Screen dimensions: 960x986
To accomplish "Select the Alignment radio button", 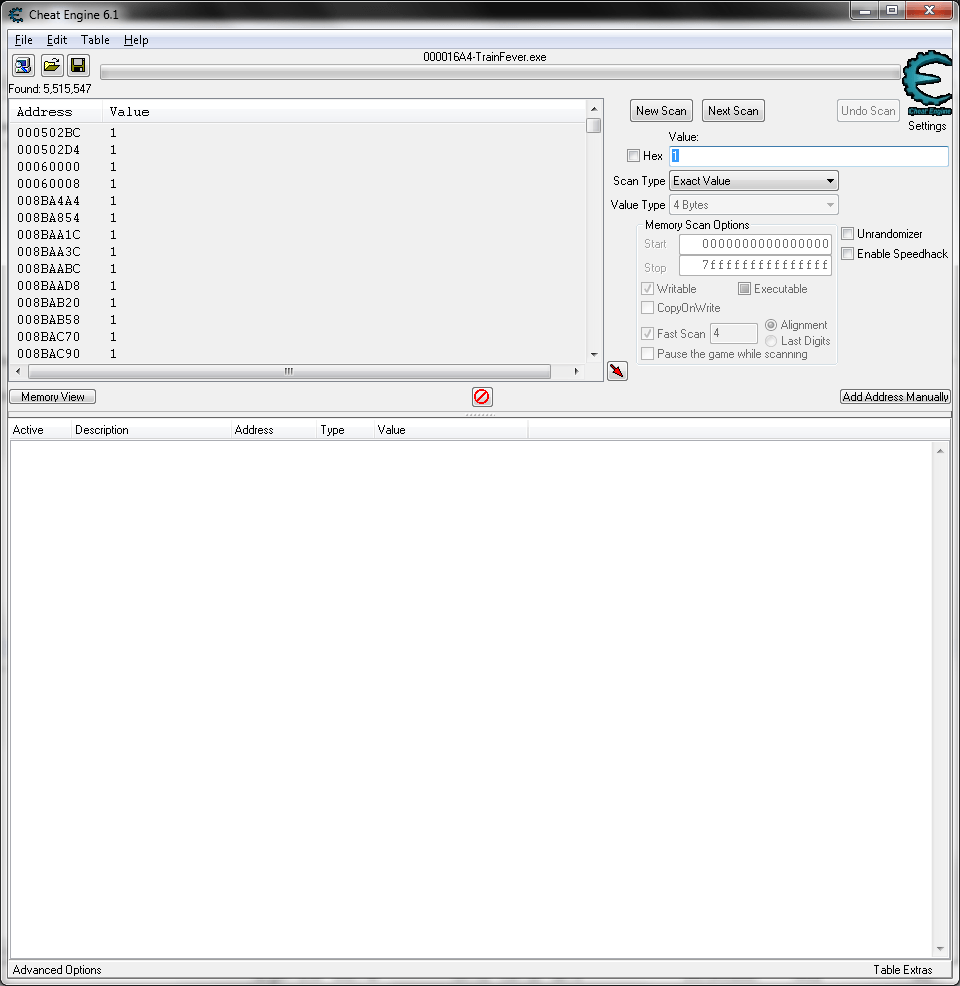I will click(771, 325).
